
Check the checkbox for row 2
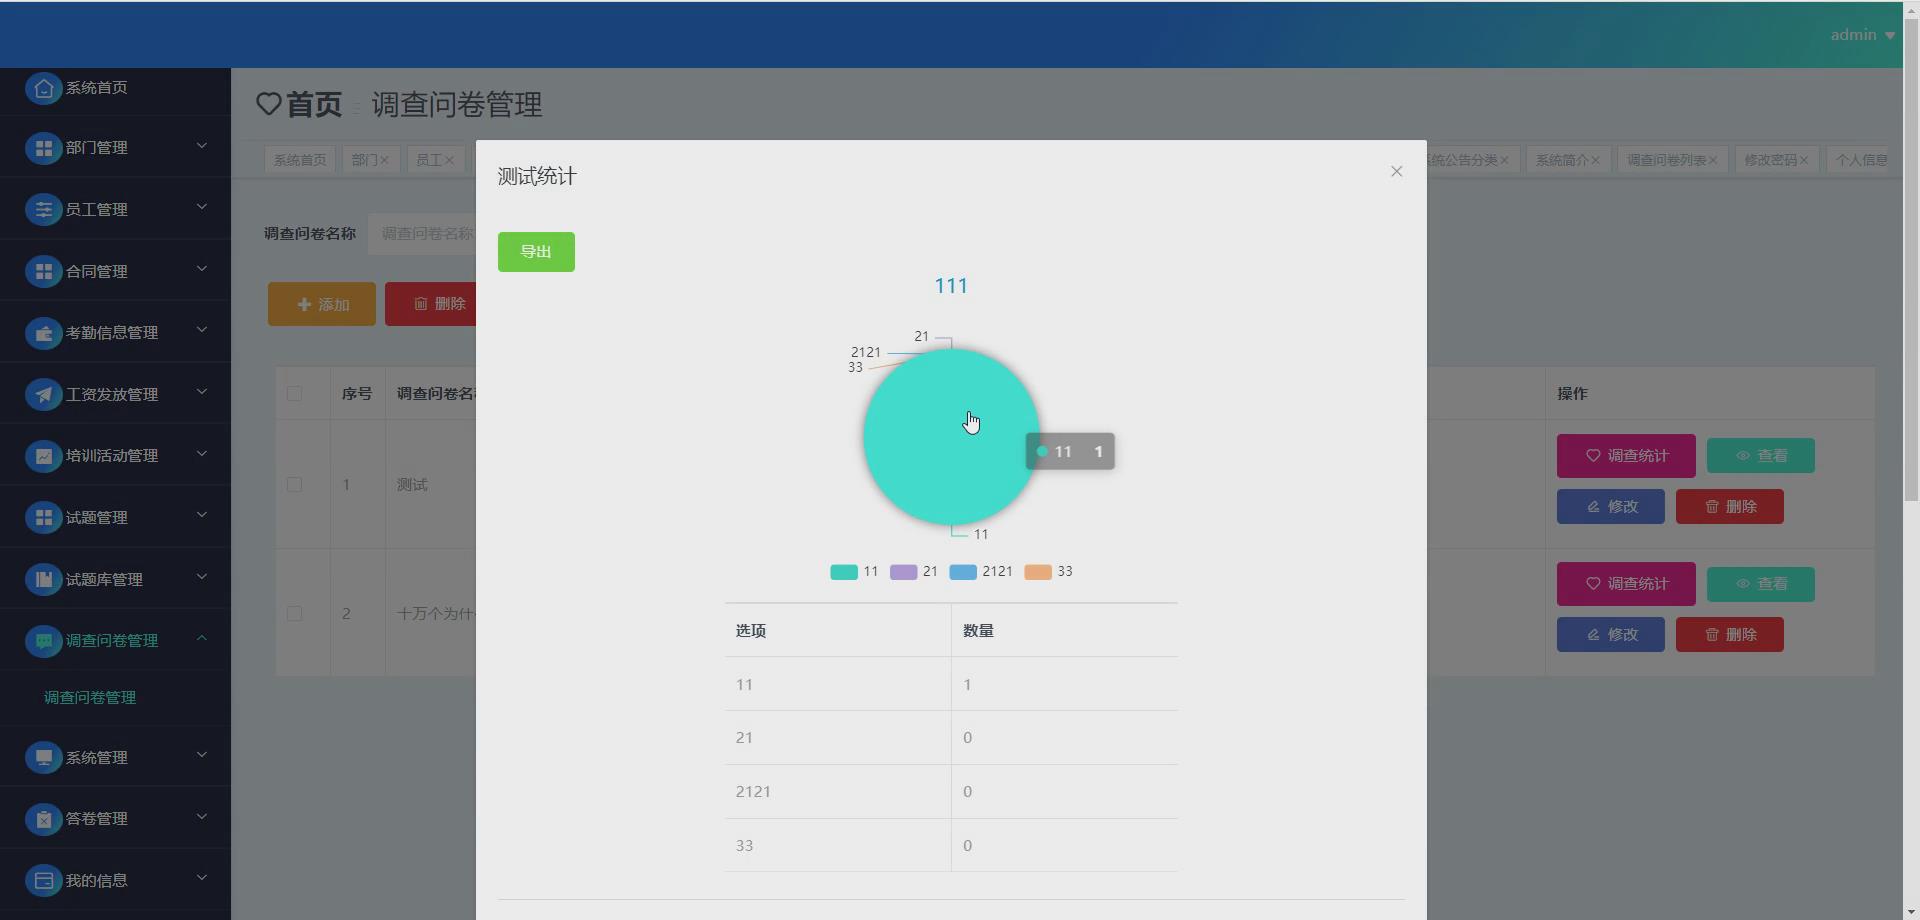tap(294, 614)
